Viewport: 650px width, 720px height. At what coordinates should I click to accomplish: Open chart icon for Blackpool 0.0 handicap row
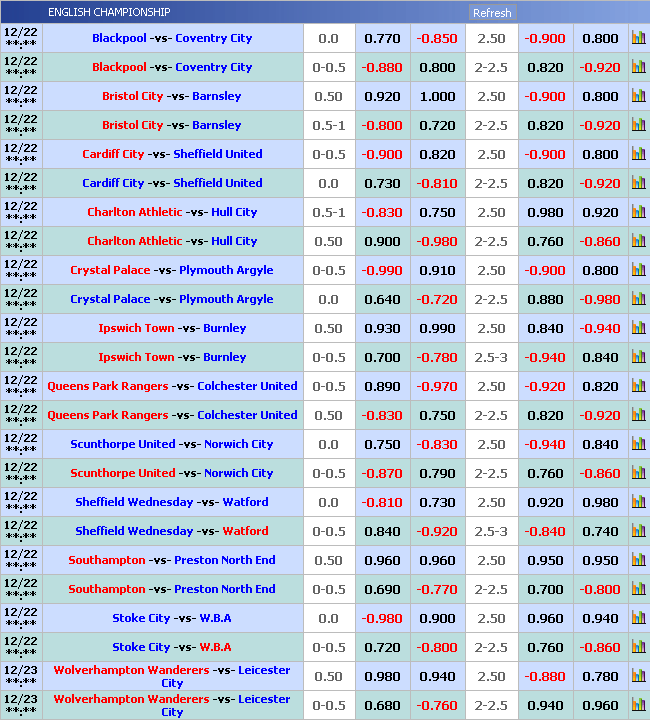pos(638,39)
